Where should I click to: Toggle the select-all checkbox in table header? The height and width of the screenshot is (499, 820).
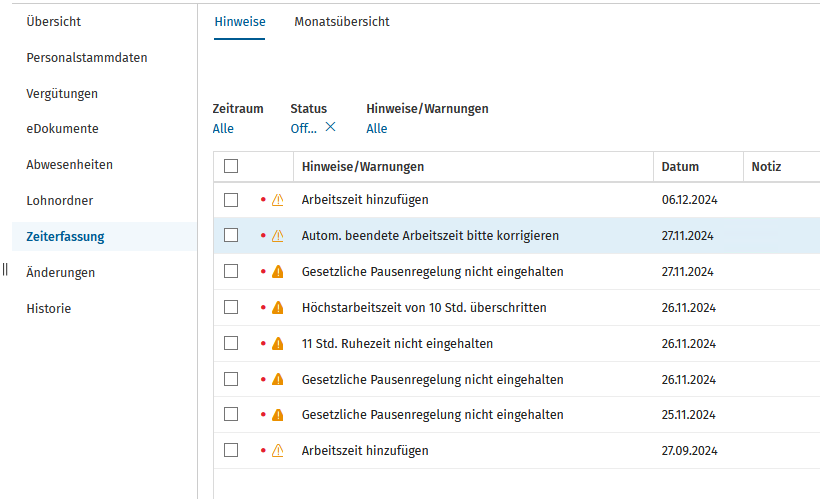click(231, 167)
